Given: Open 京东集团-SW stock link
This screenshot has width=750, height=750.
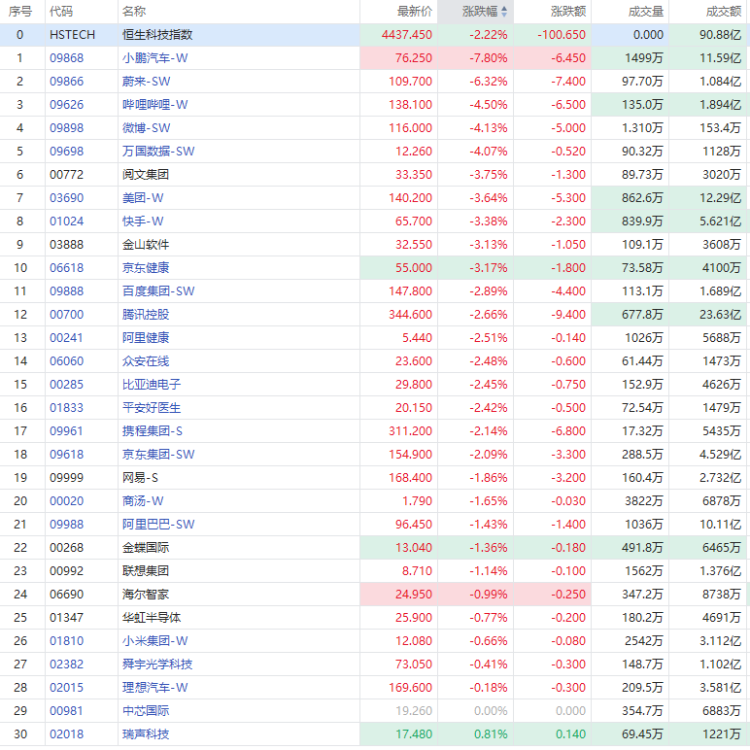Looking at the screenshot, I should coord(158,454).
